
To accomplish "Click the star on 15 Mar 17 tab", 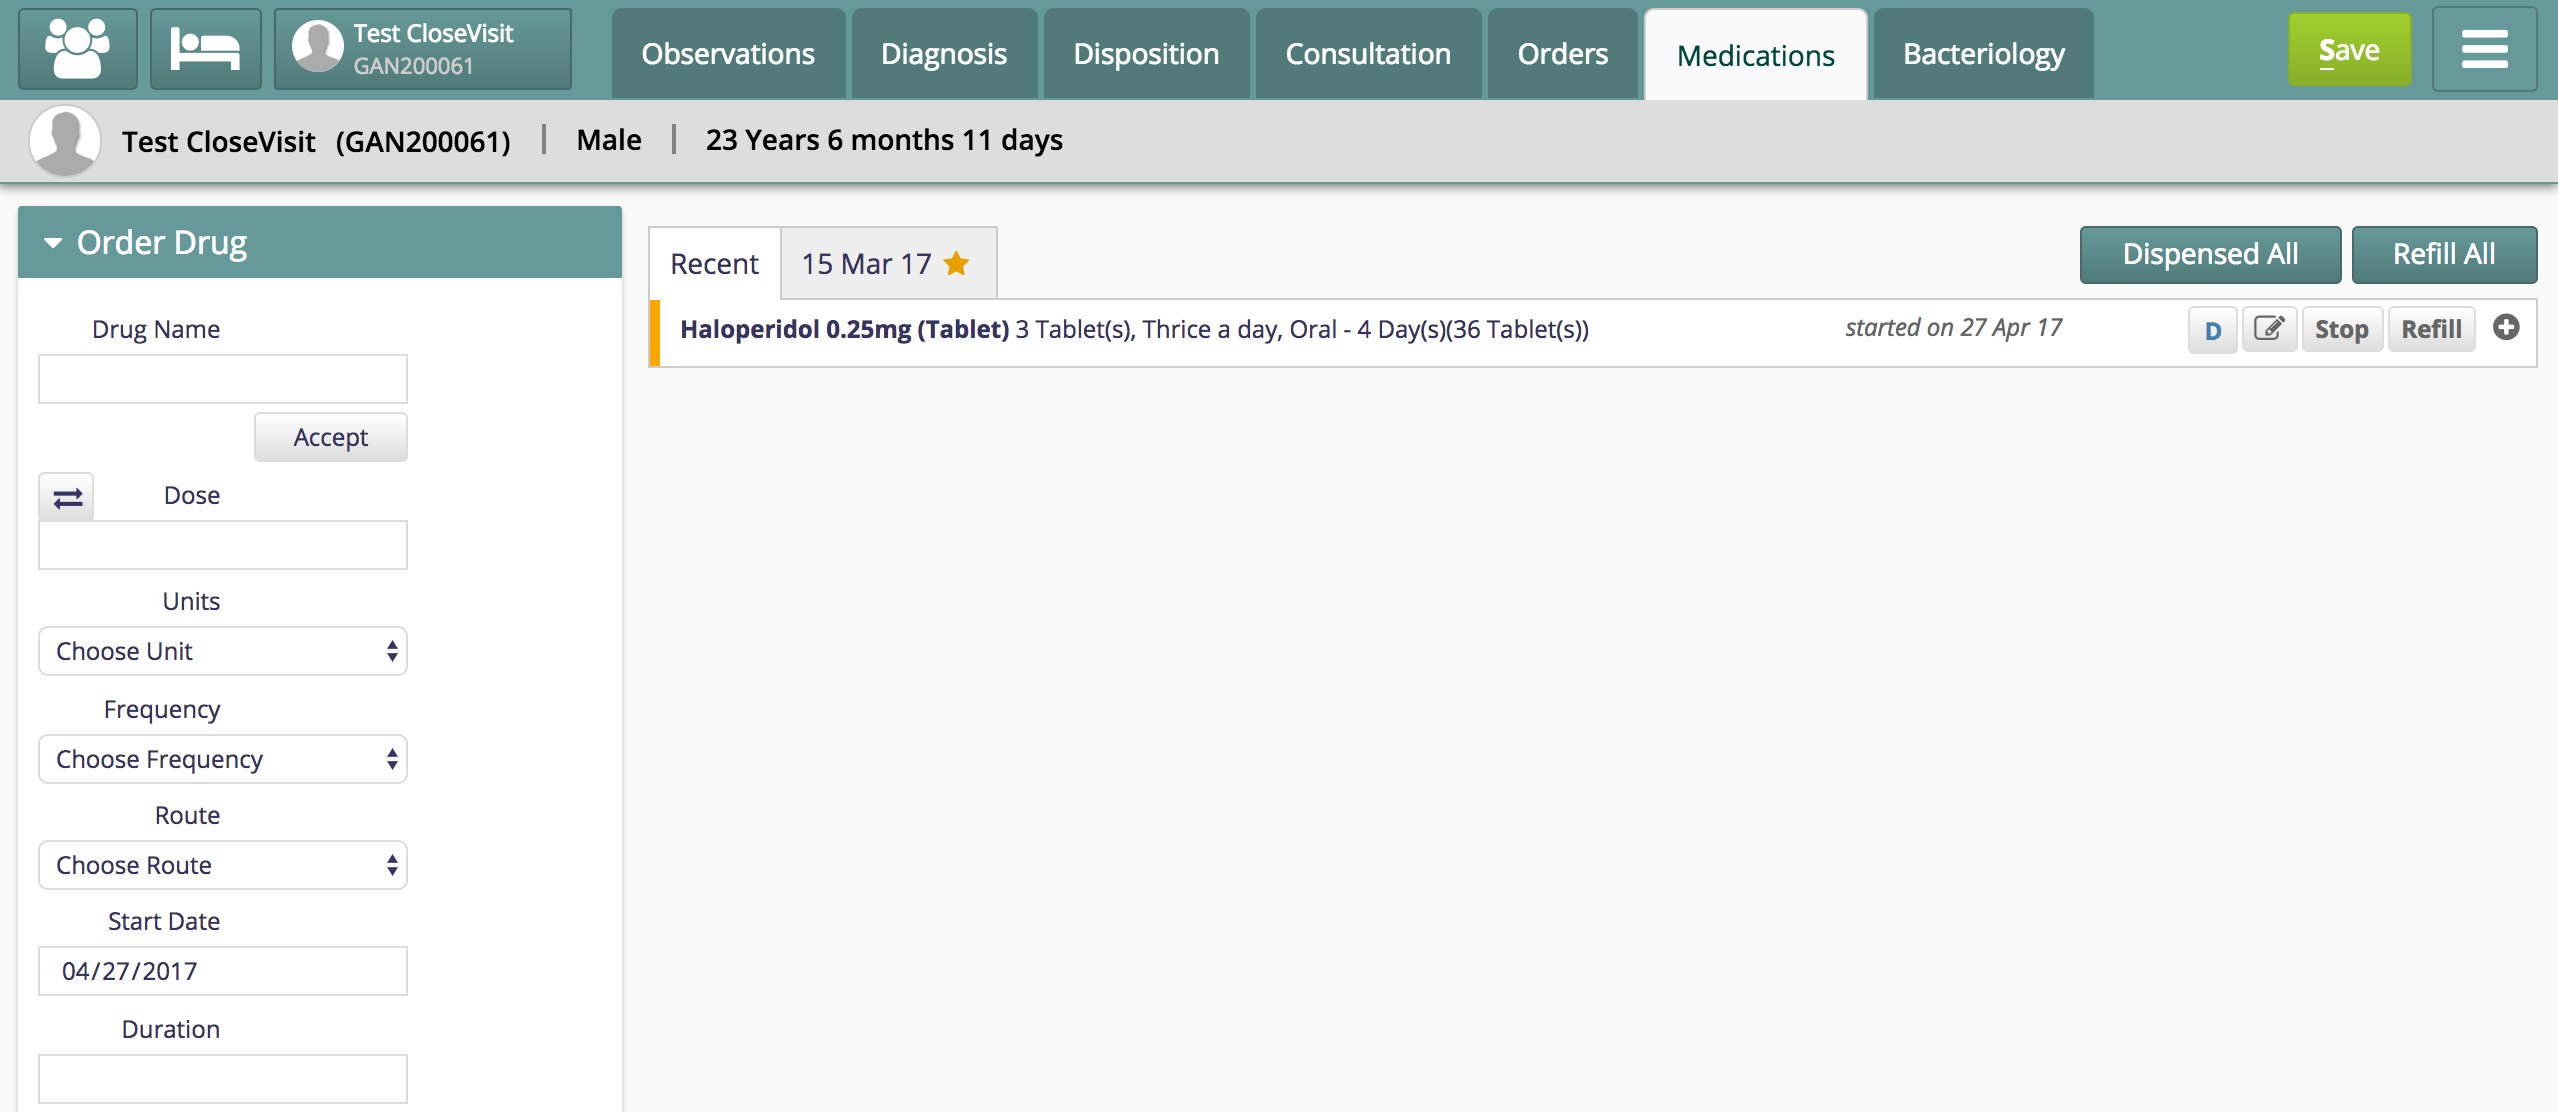I will 956,263.
